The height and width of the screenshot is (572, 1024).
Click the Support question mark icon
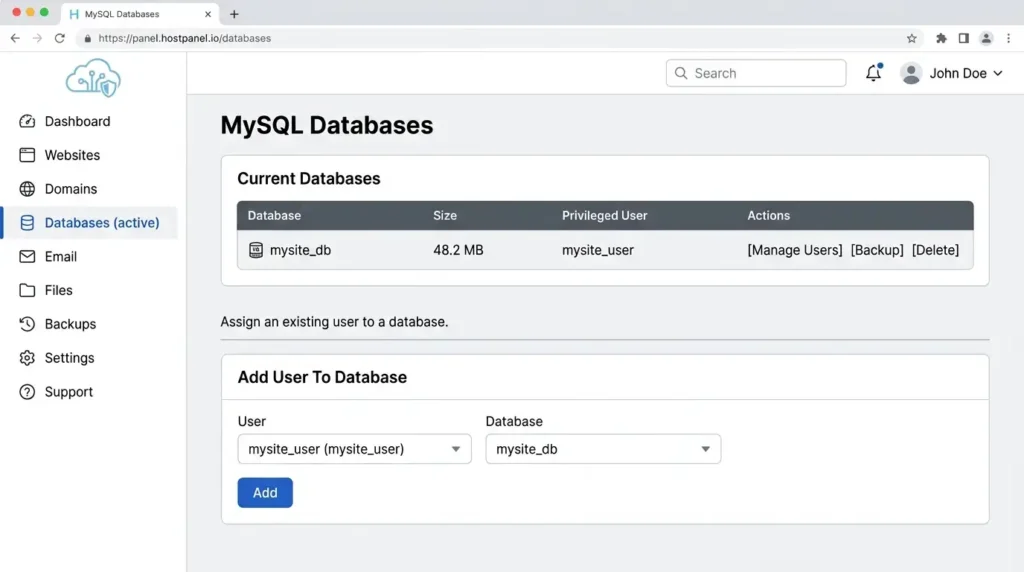point(27,392)
